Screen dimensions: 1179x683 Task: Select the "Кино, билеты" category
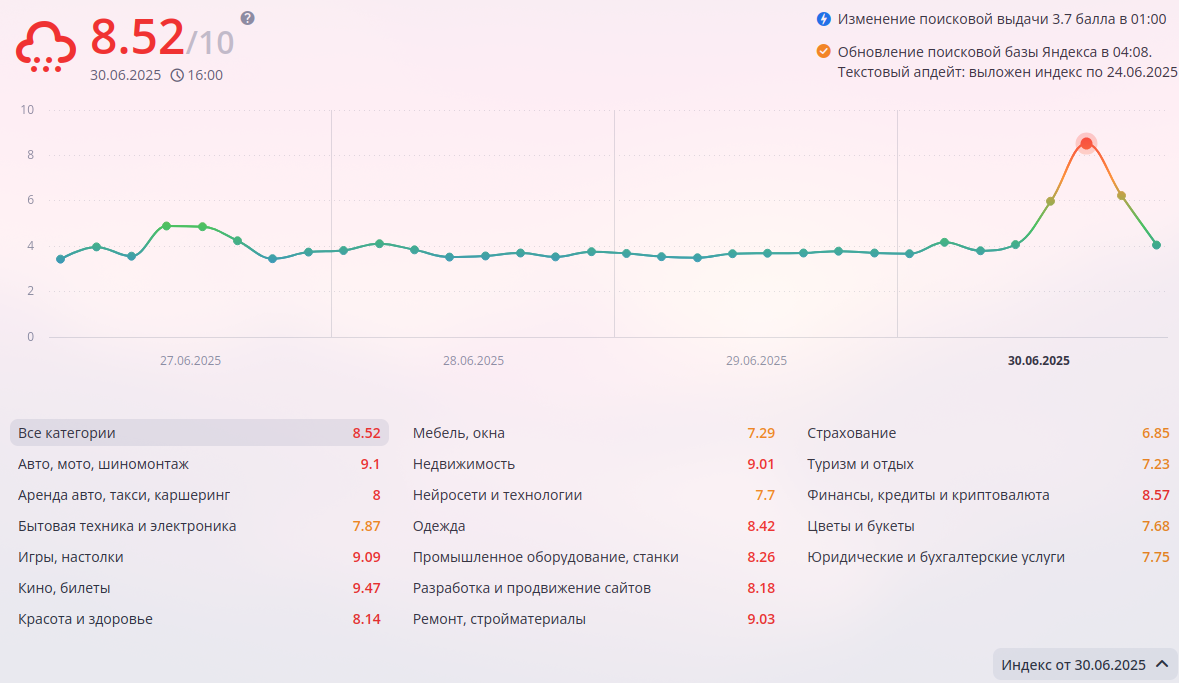[x=64, y=588]
